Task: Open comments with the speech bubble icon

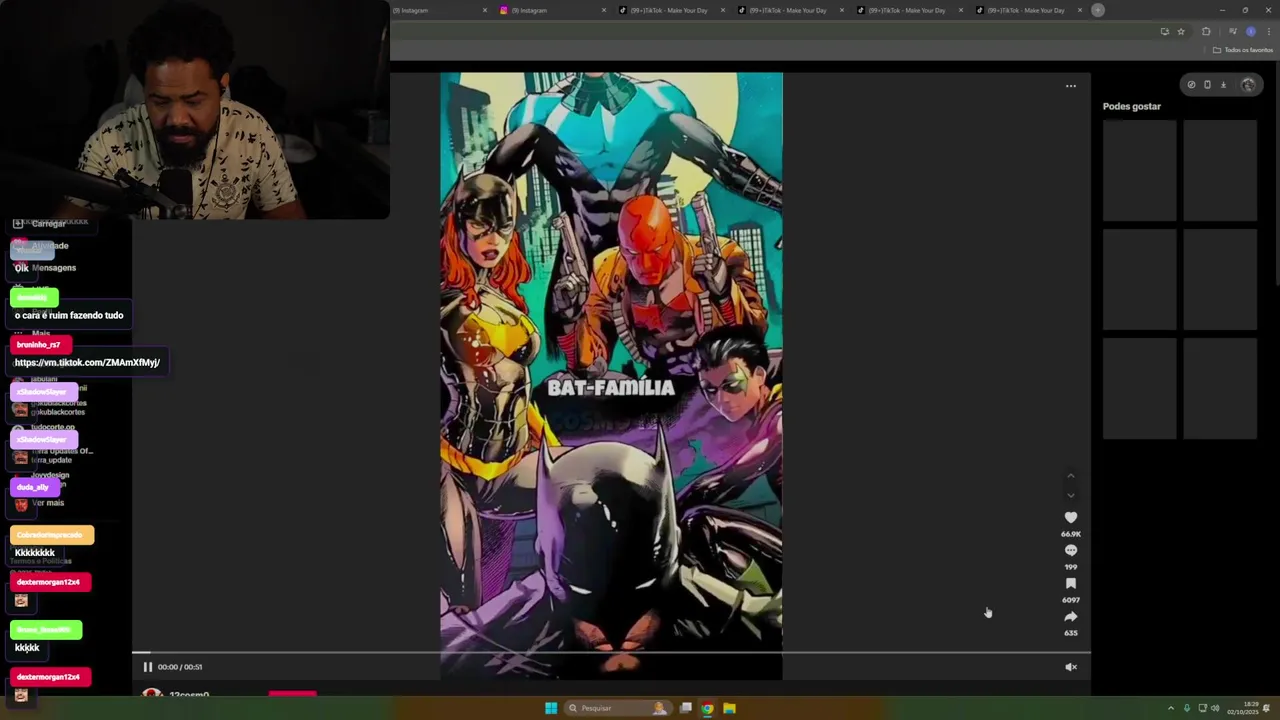Action: (x=1071, y=550)
